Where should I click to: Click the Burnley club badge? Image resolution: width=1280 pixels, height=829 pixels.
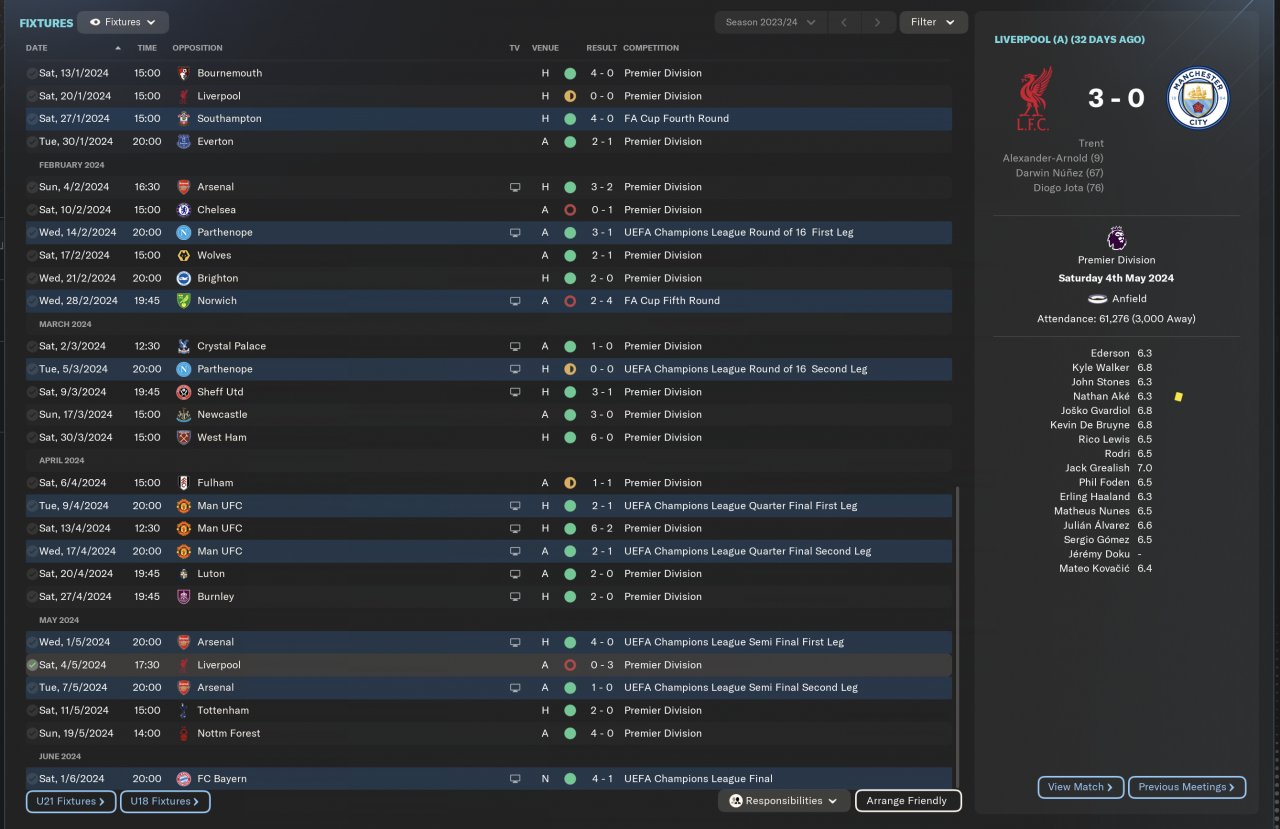183,596
